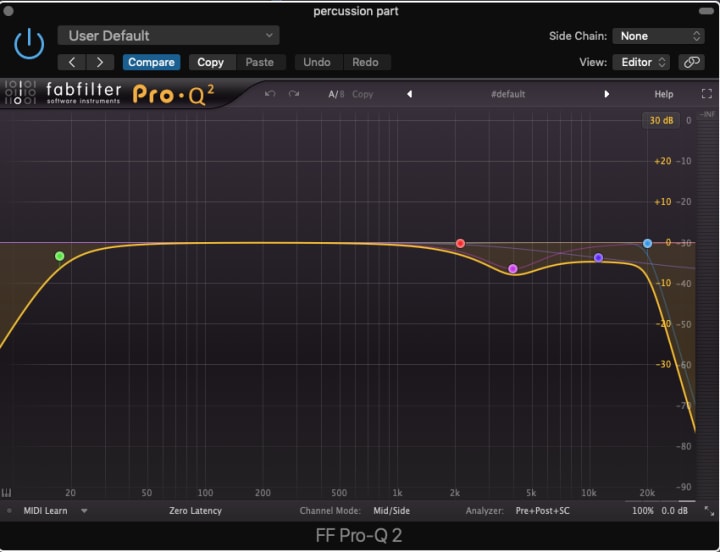720x552 pixels.
Task: Toggle the A/B state switch
Action: [336, 94]
